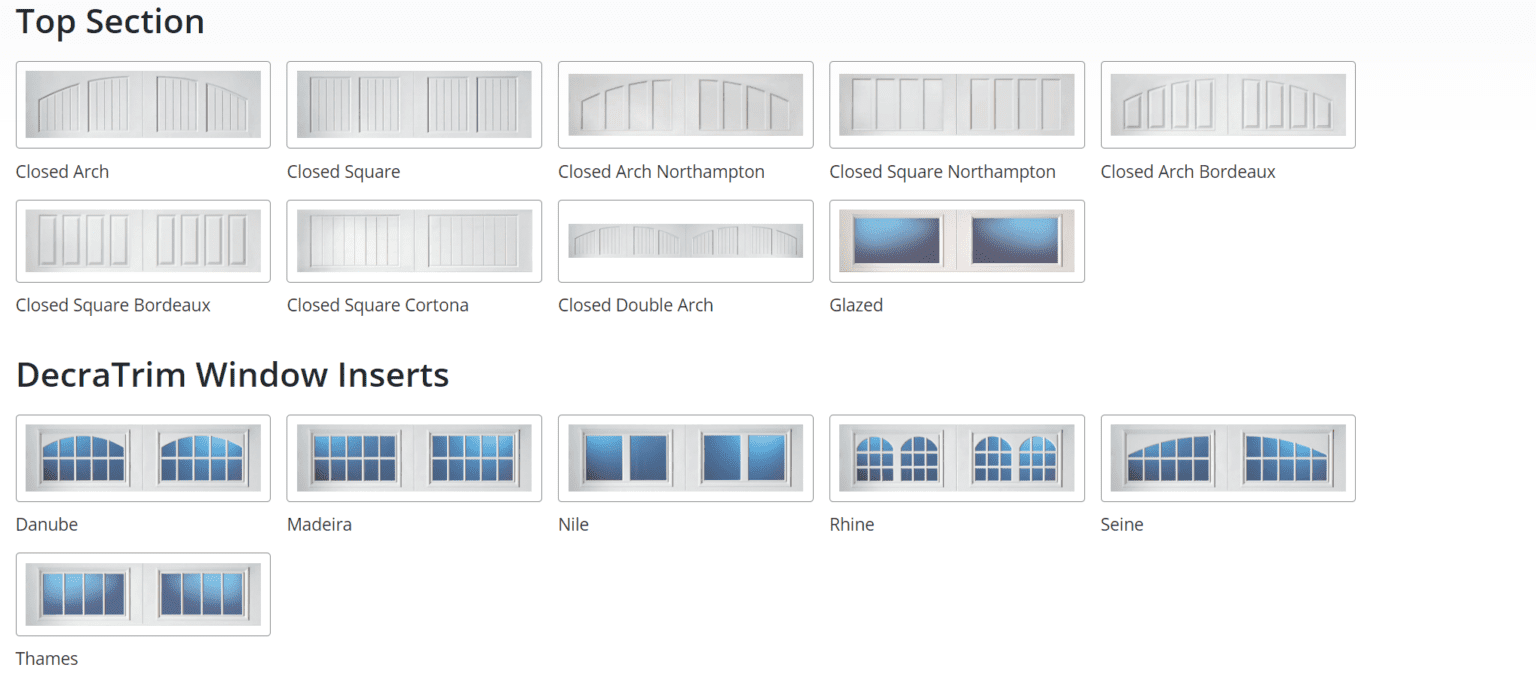
Task: Click the 'Top Section' heading
Action: pos(110,21)
